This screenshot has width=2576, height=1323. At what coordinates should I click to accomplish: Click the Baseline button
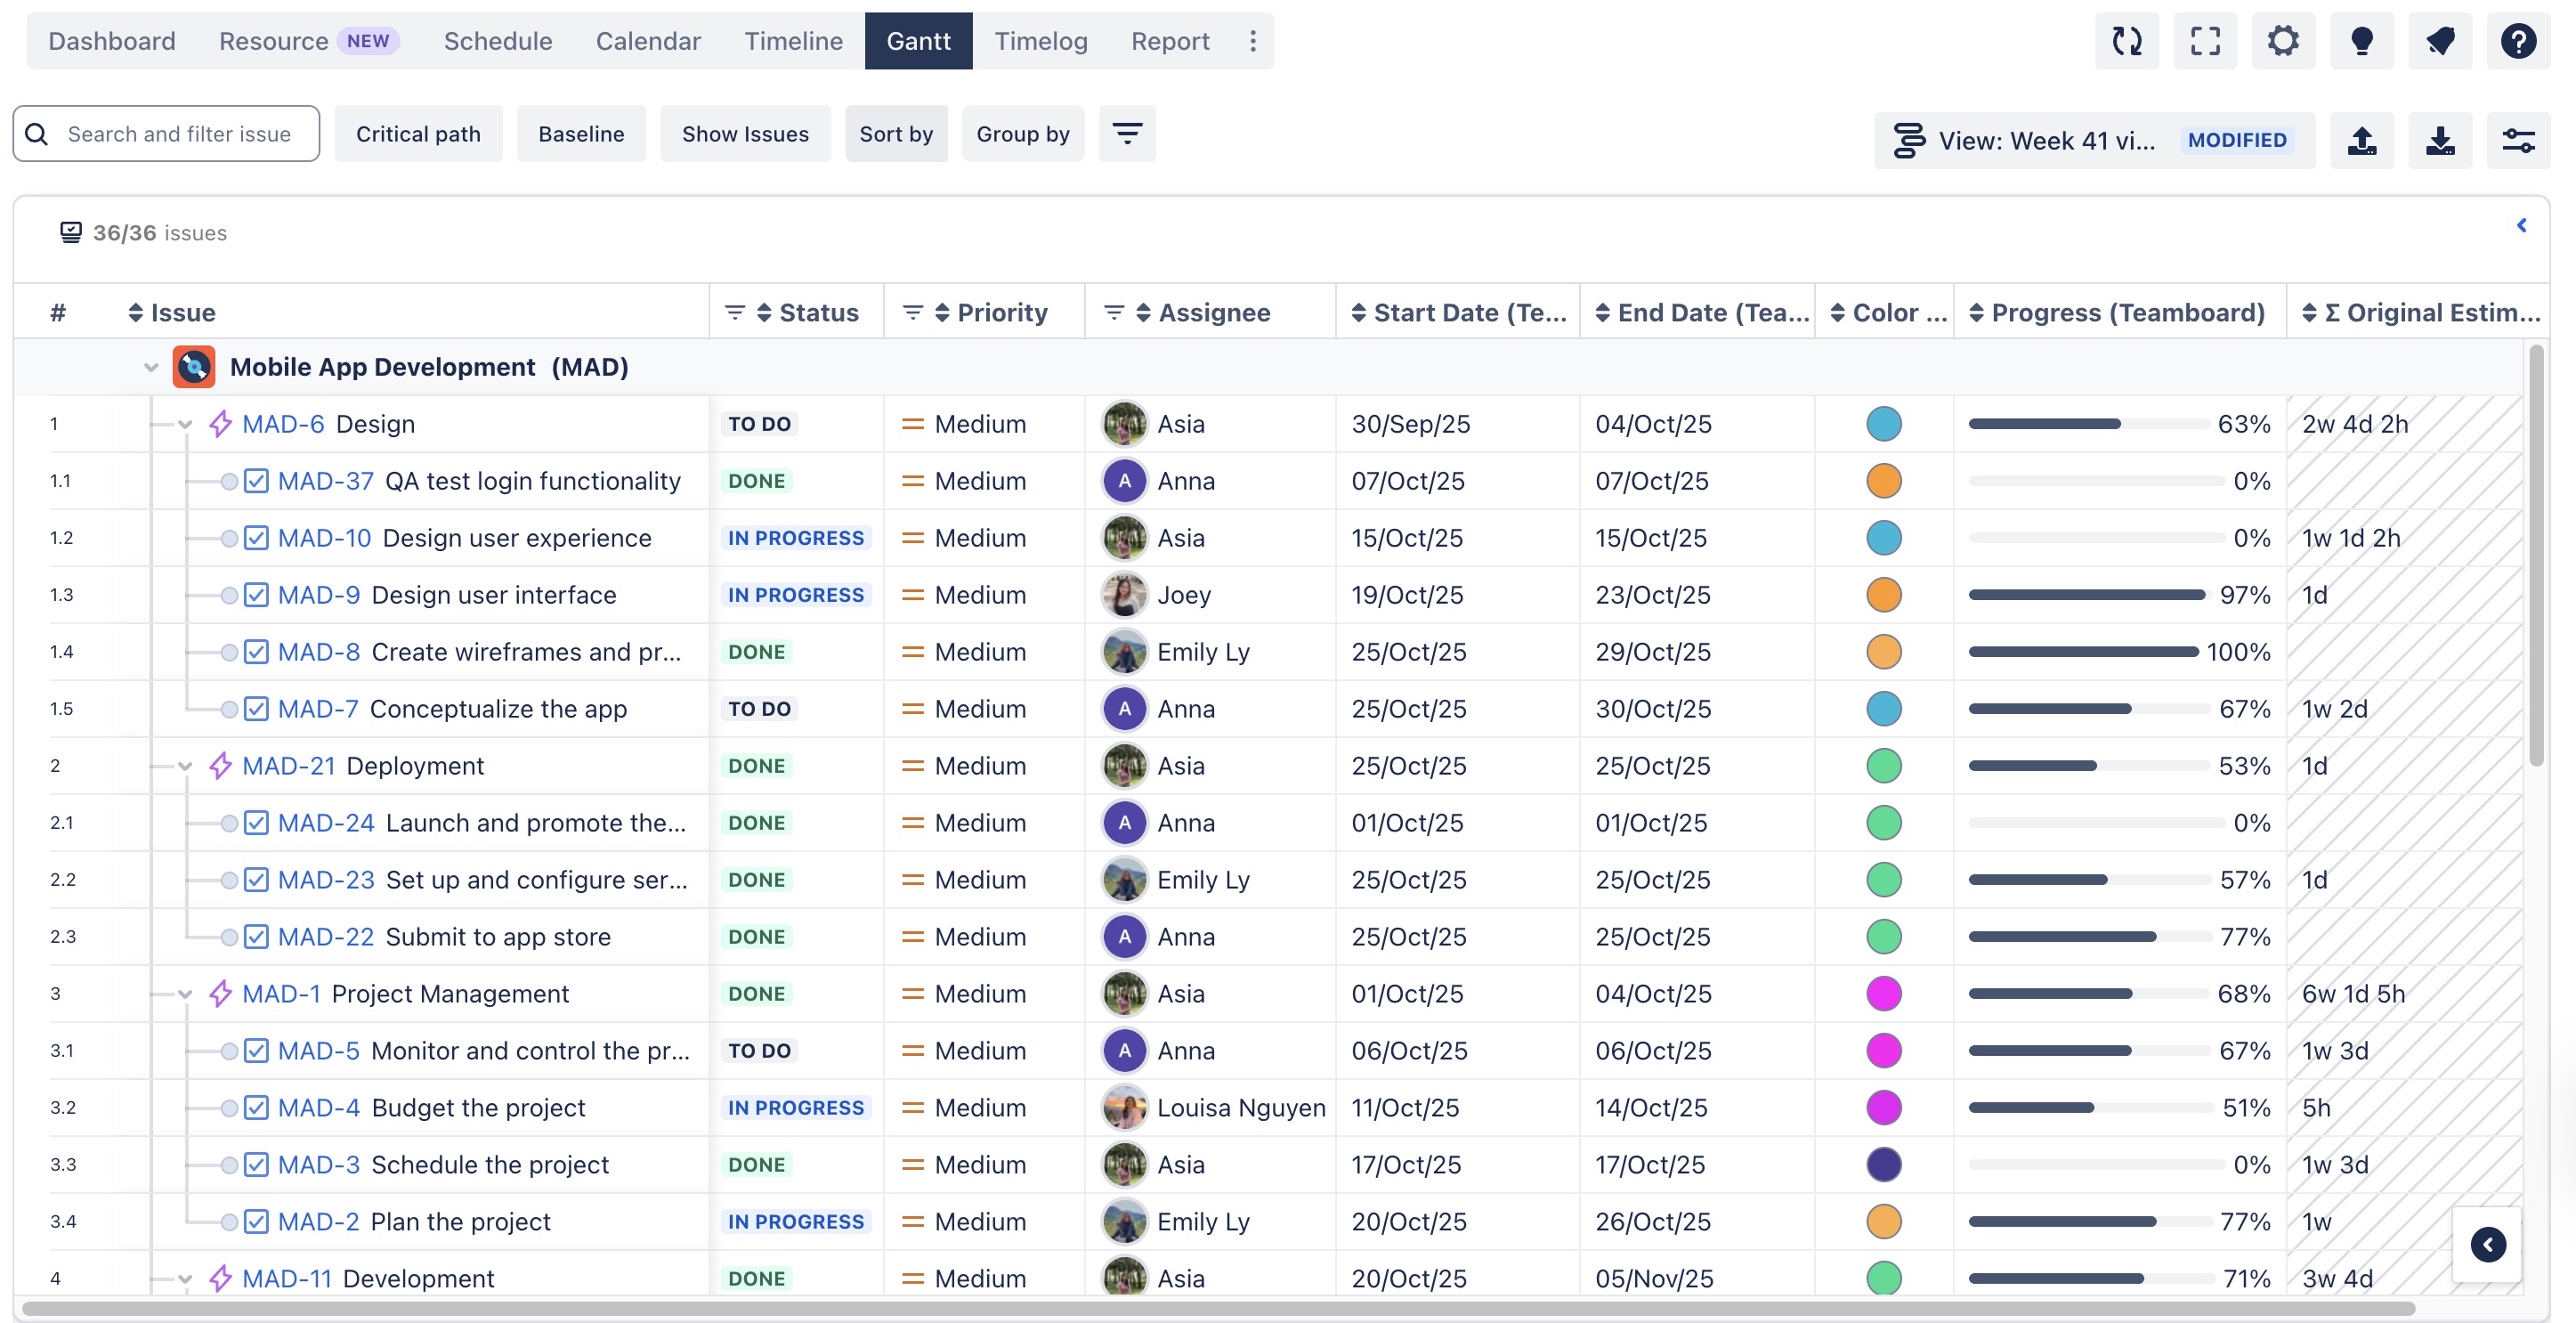click(x=581, y=134)
